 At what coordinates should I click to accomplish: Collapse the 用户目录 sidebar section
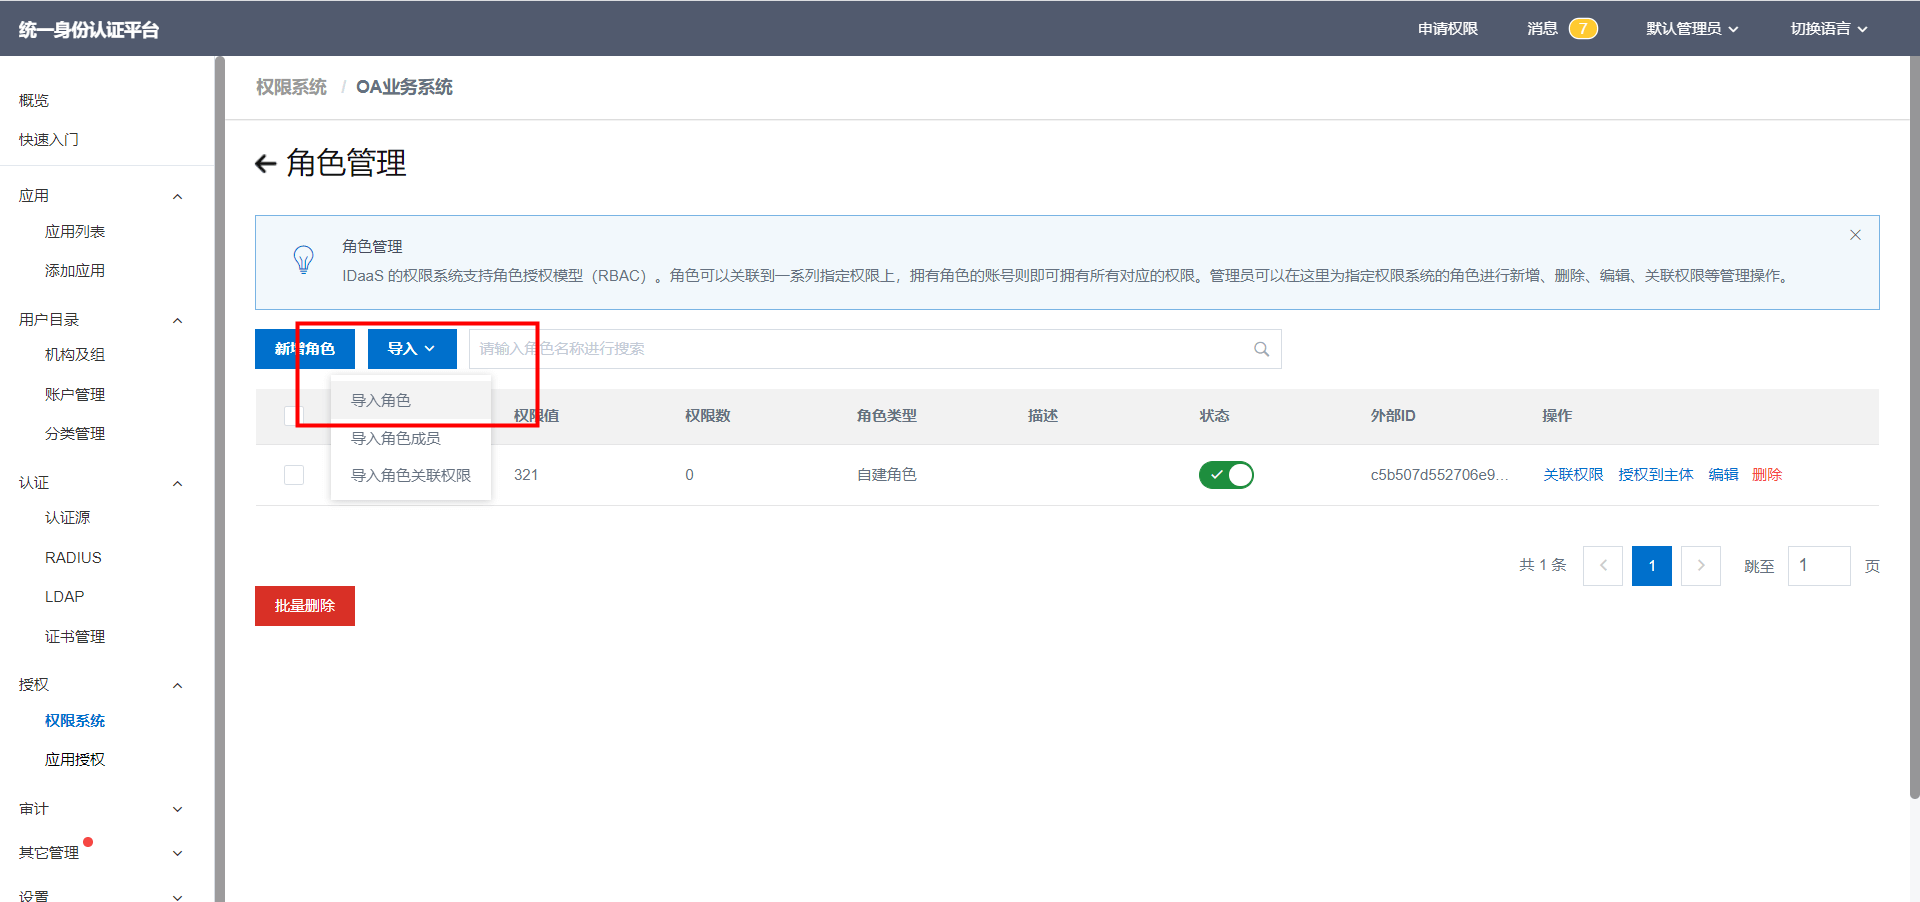point(177,320)
